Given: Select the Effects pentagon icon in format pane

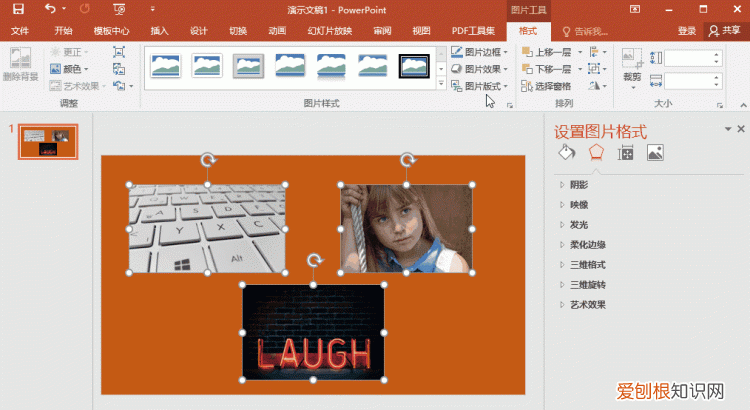Looking at the screenshot, I should click(596, 153).
